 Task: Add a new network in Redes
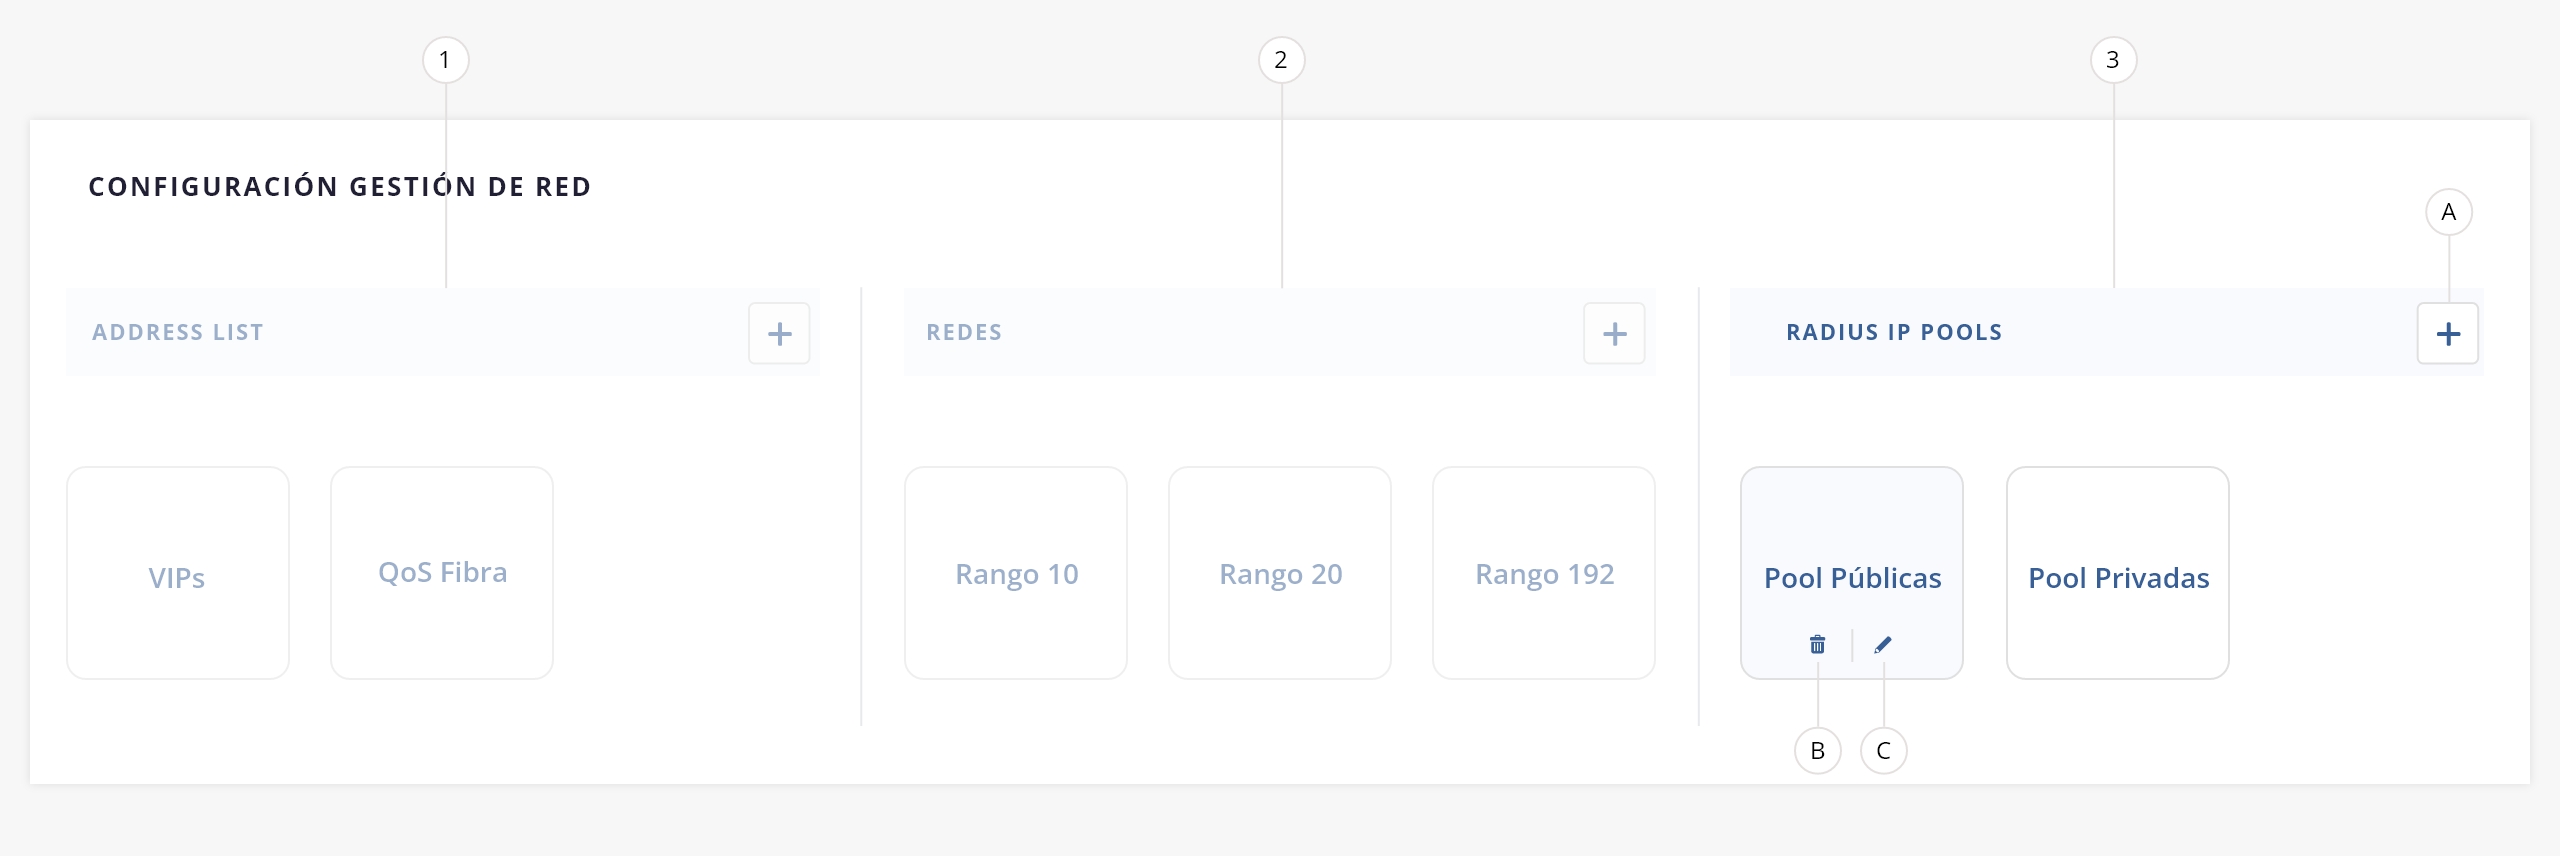point(1614,334)
